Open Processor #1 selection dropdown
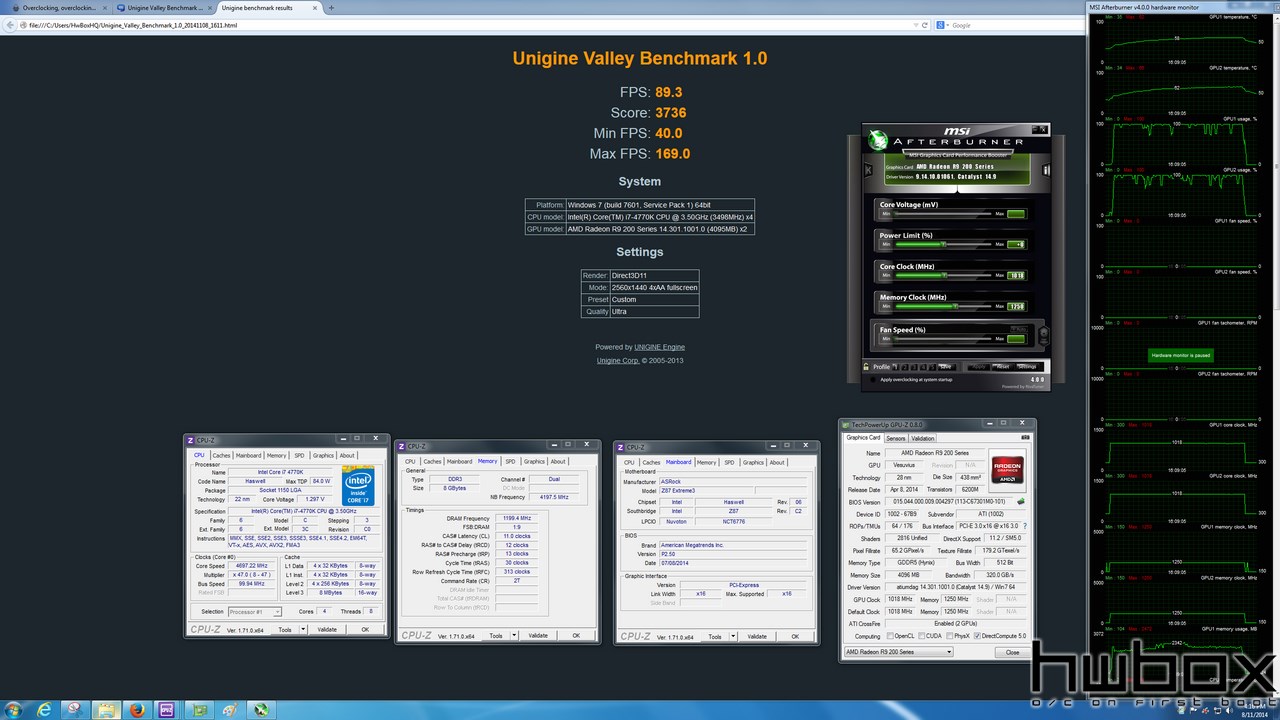The height and width of the screenshot is (720, 1280). 255,611
